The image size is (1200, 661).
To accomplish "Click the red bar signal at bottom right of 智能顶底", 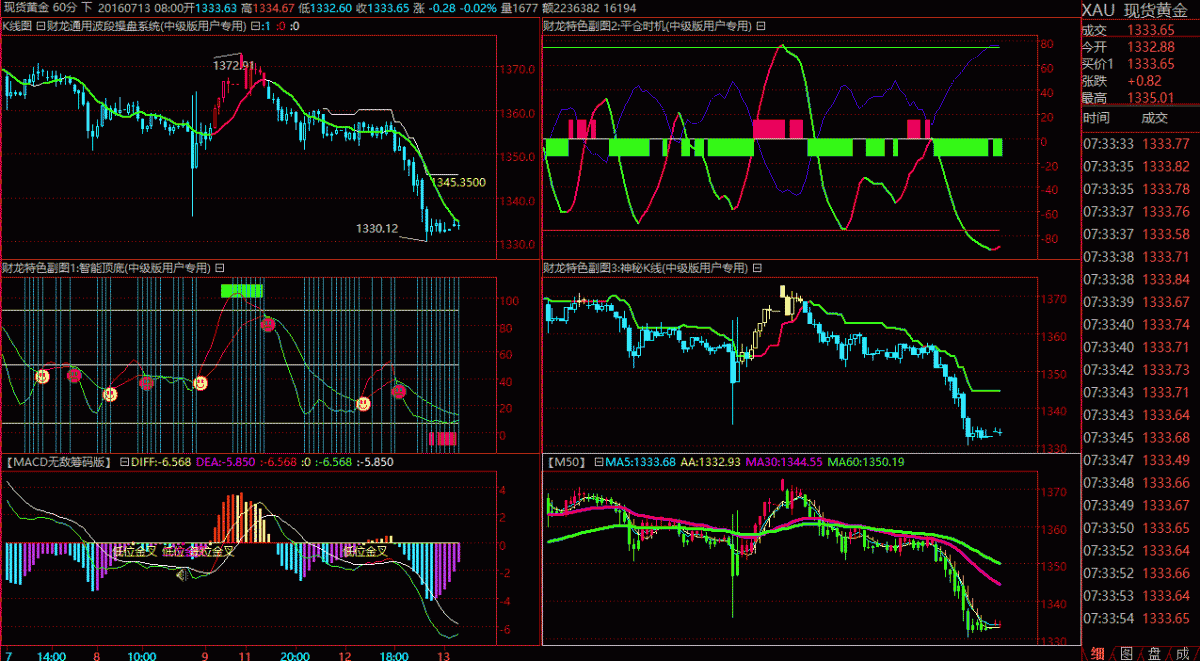I will 442,438.
